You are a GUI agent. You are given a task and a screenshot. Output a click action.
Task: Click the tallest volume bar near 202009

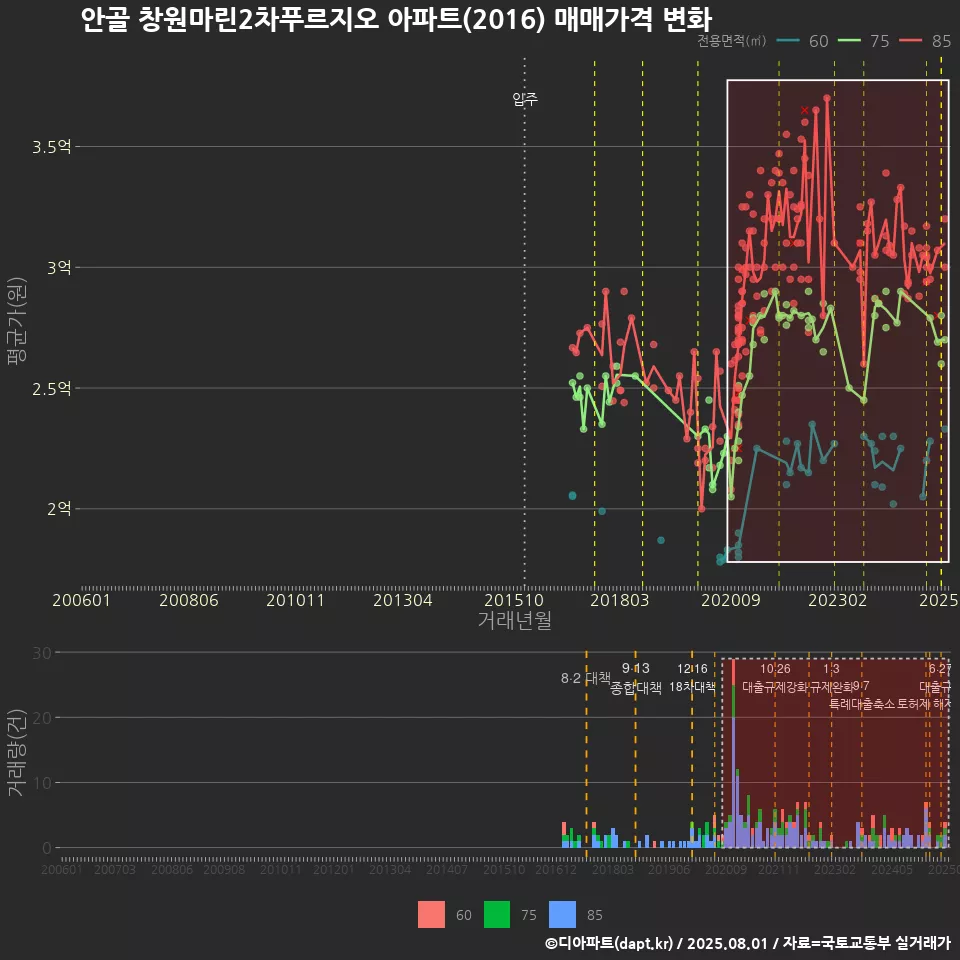pyautogui.click(x=733, y=753)
